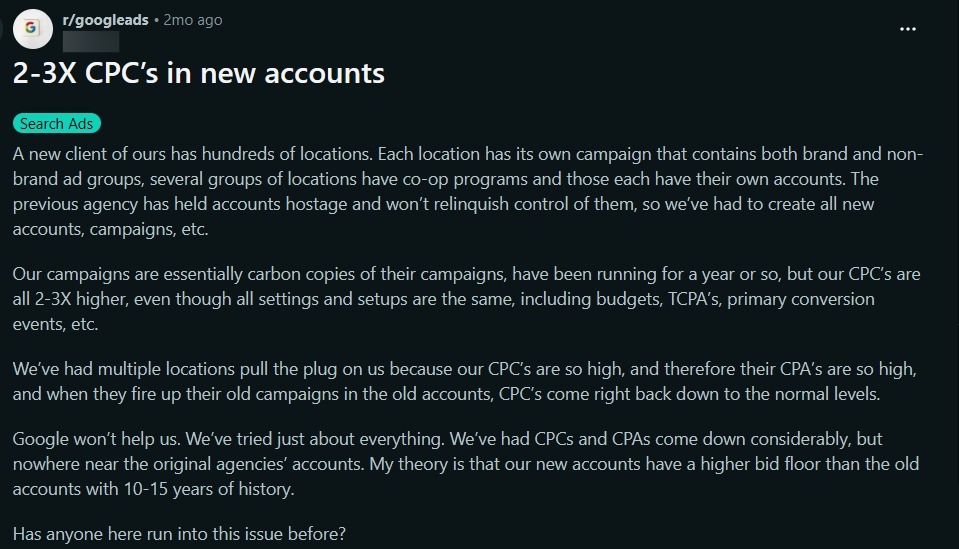This screenshot has height=549, width=959.
Task: Visit the r/googleads subreddit link
Action: pyautogui.click(x=105, y=20)
